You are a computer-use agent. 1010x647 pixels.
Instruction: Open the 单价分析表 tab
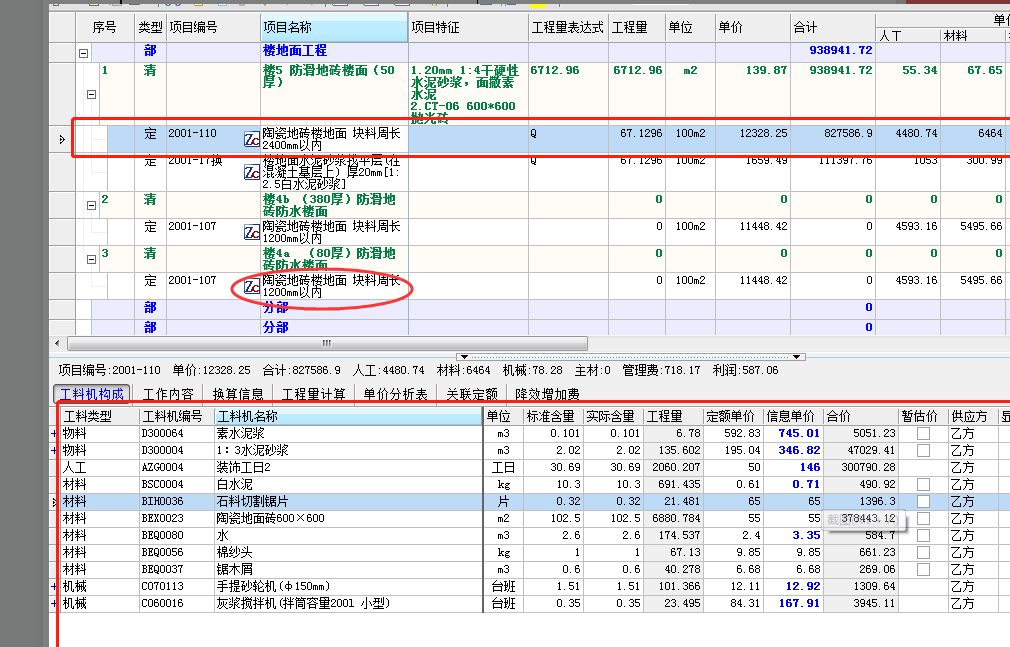point(395,394)
